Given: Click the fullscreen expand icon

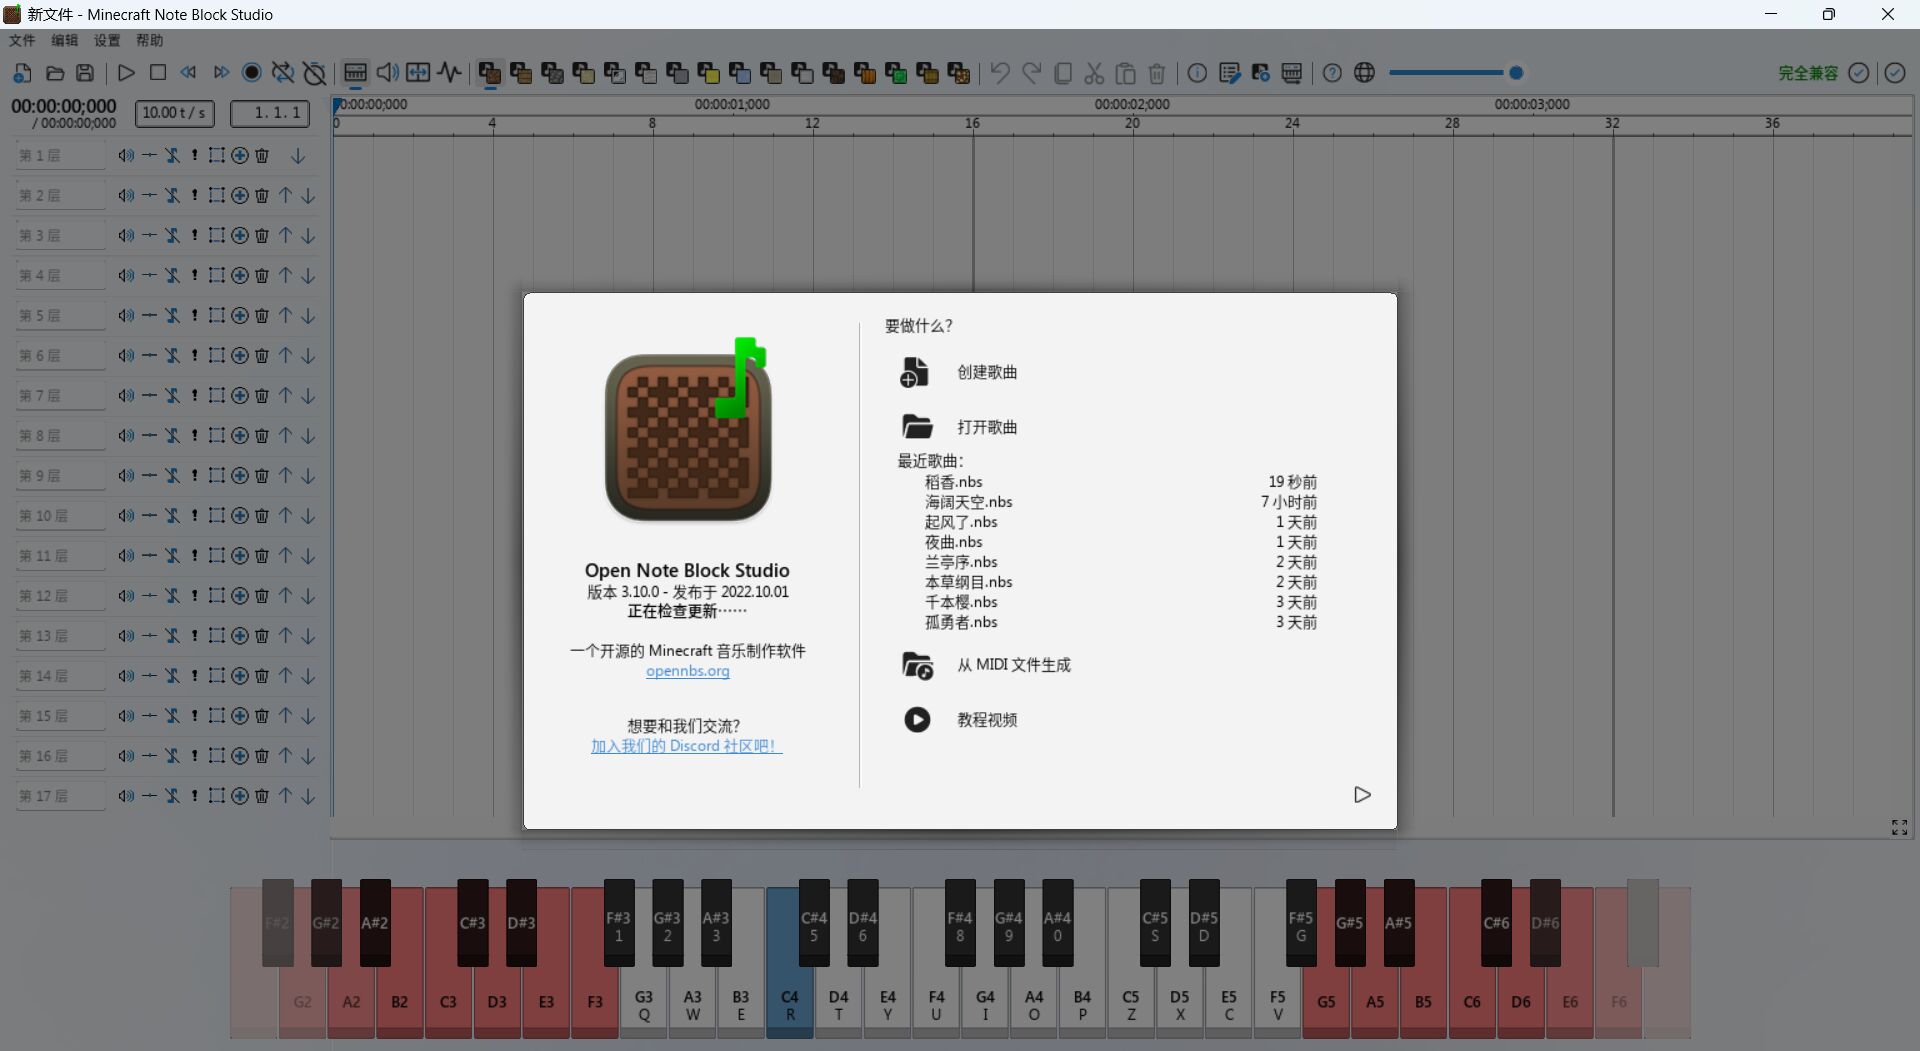Looking at the screenshot, I should [1899, 827].
